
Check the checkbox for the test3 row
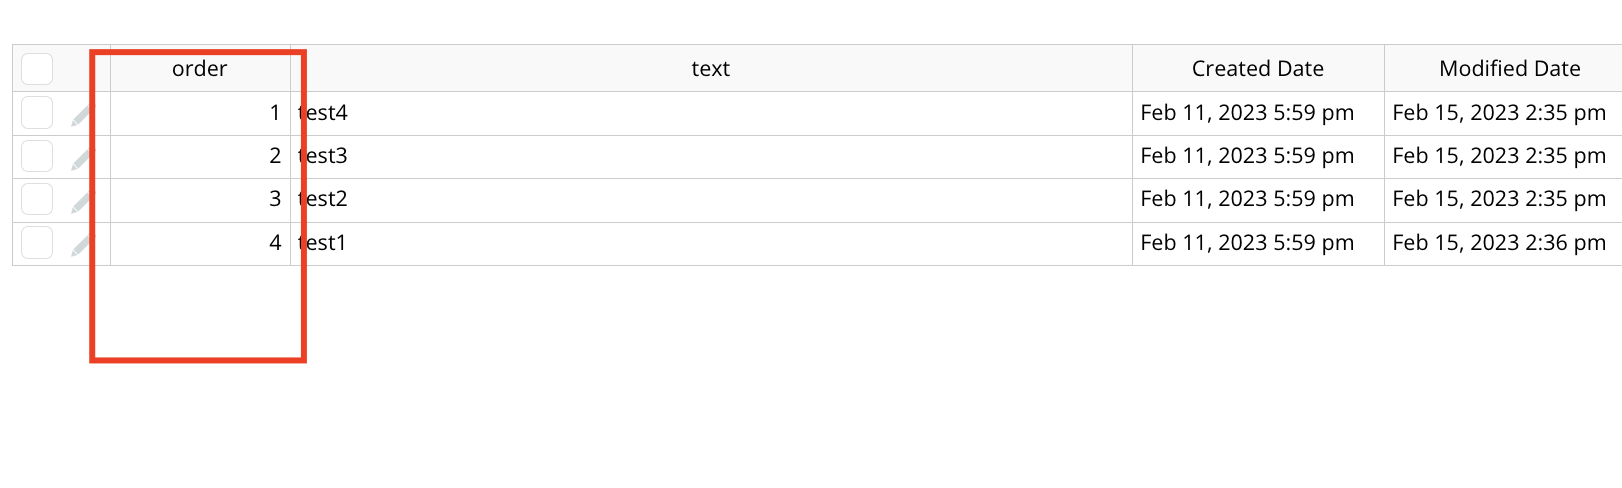coord(37,156)
